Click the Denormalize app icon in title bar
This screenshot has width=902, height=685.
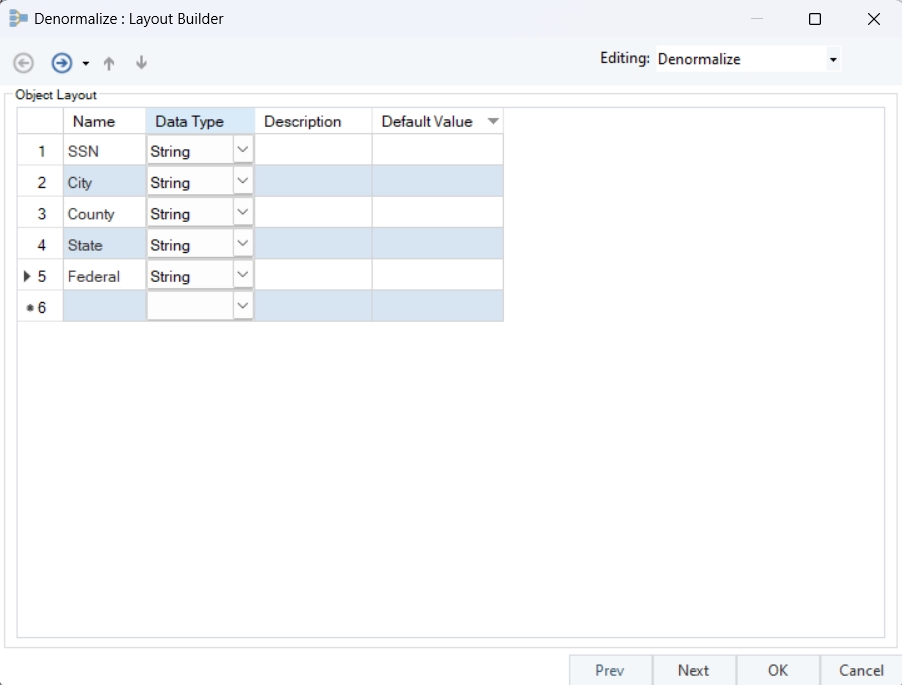coord(18,19)
